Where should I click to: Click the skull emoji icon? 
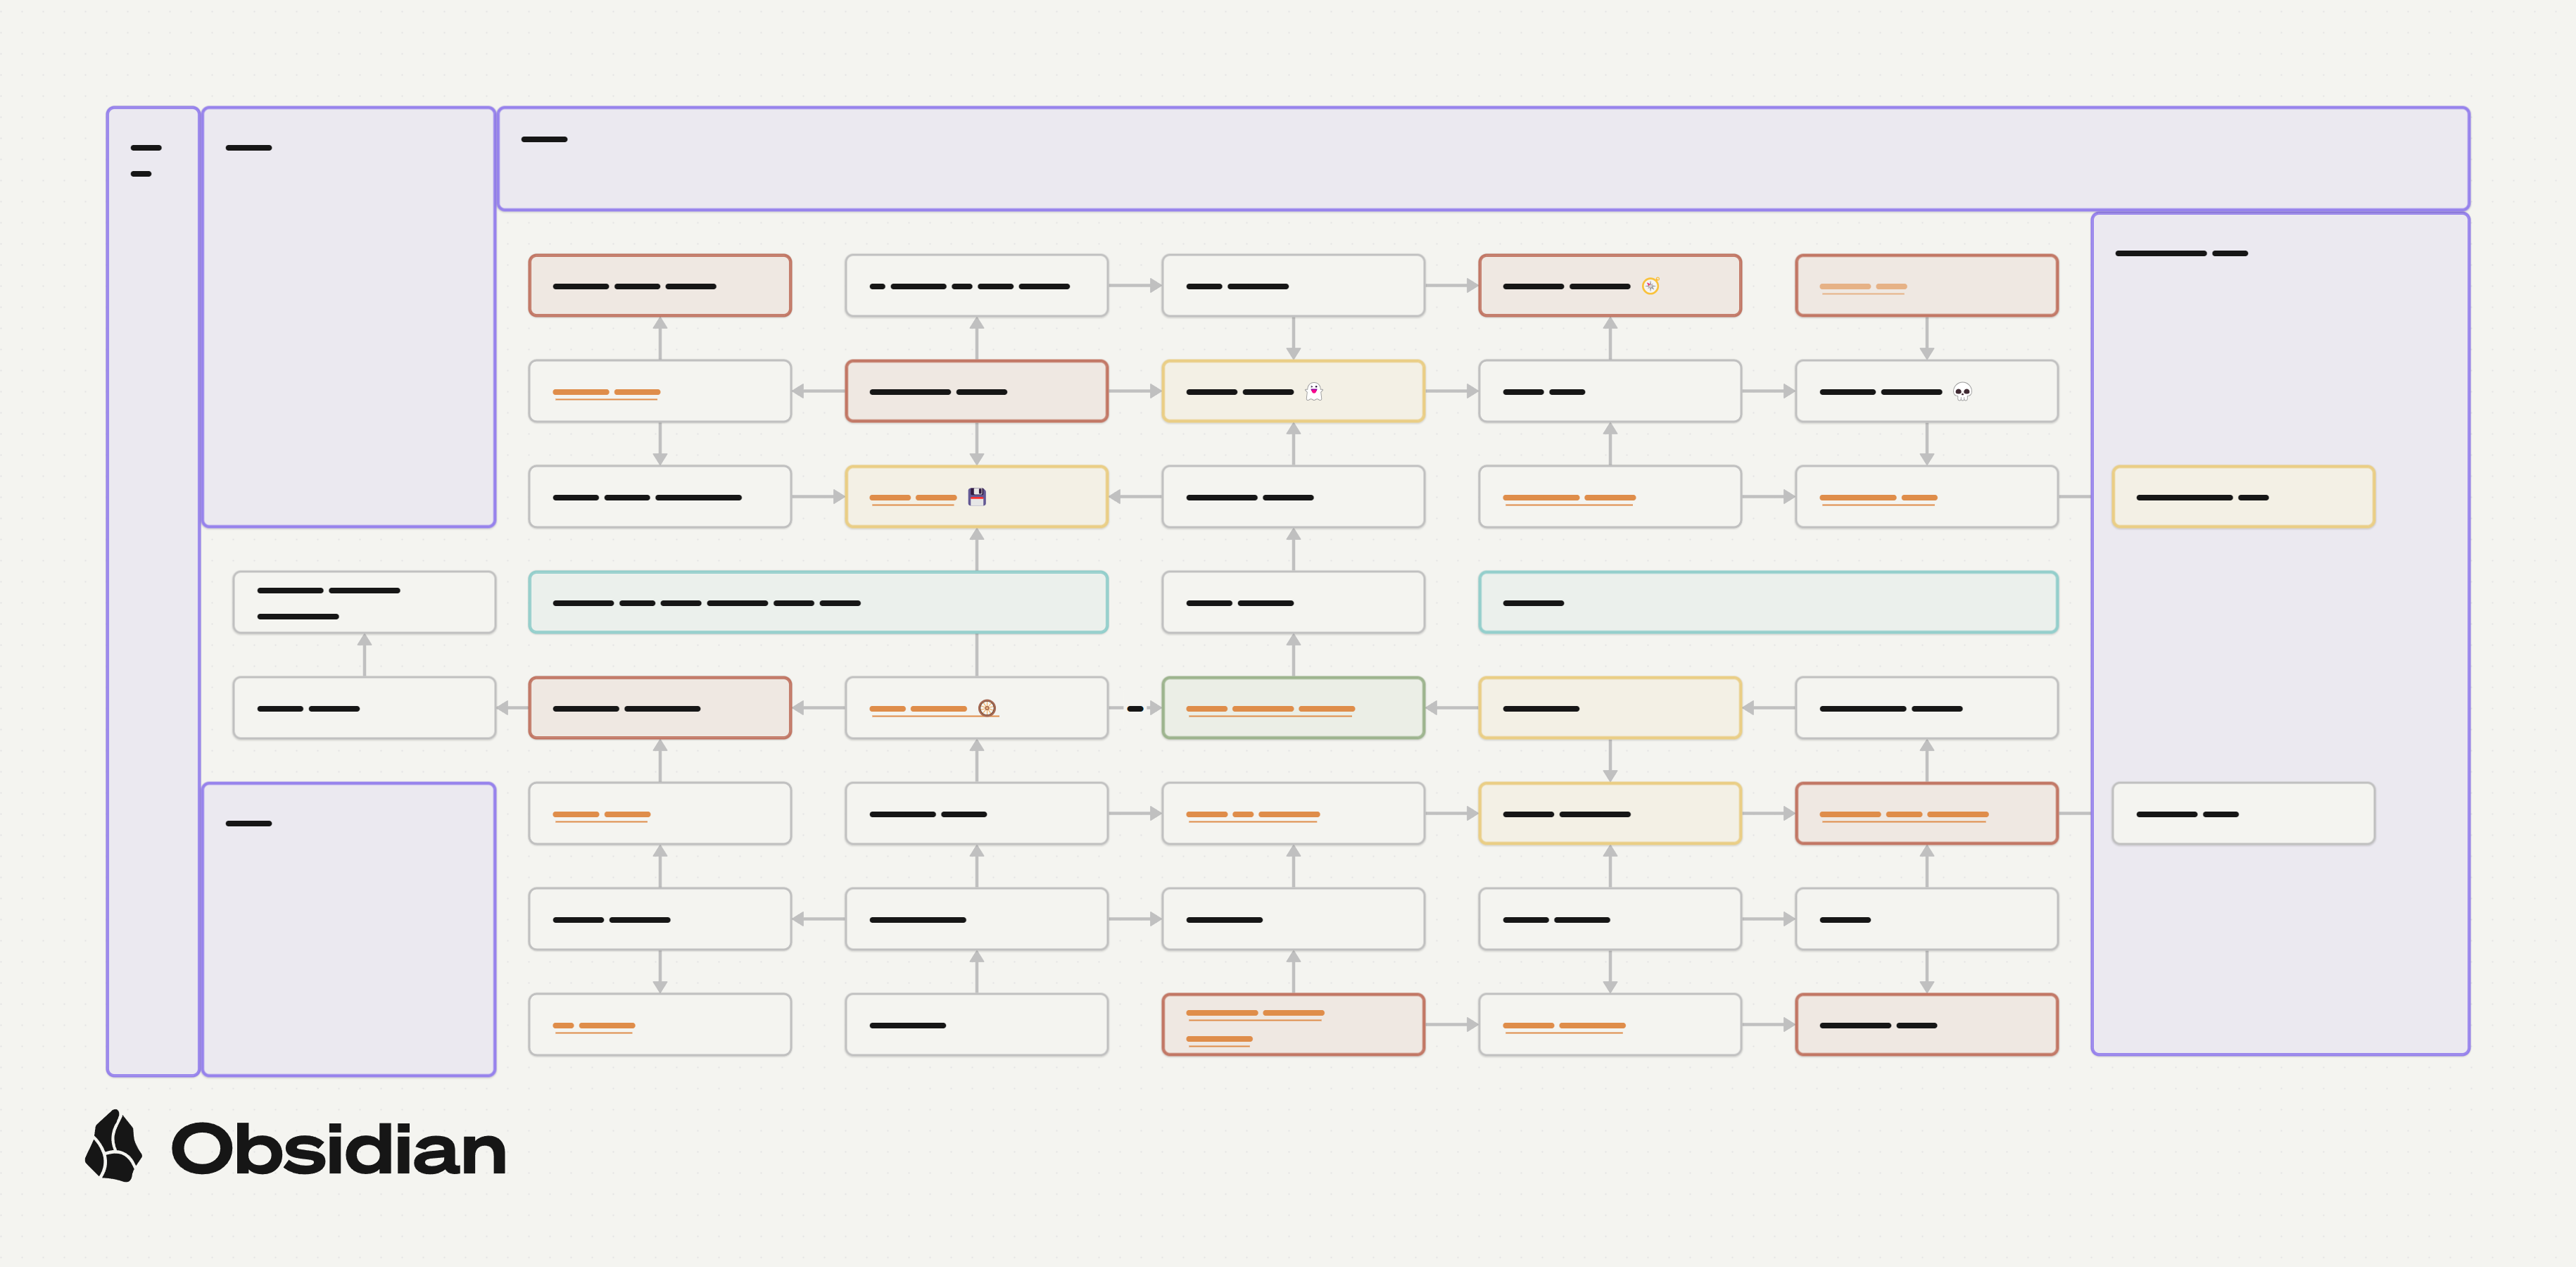click(1962, 392)
